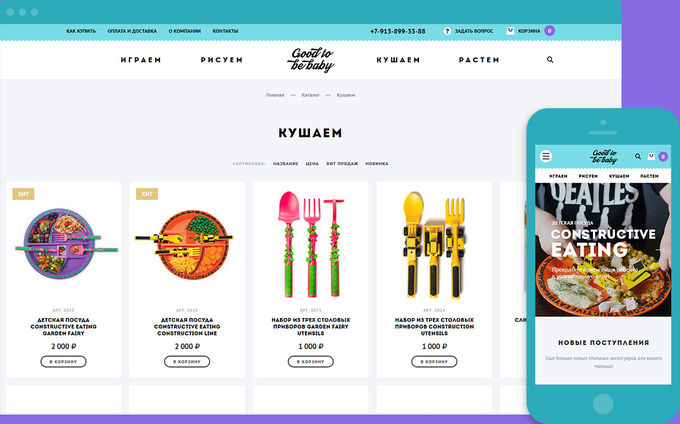Sort products by ХИТ ПРОДАЖ
Image resolution: width=680 pixels, height=424 pixels.
click(x=342, y=164)
